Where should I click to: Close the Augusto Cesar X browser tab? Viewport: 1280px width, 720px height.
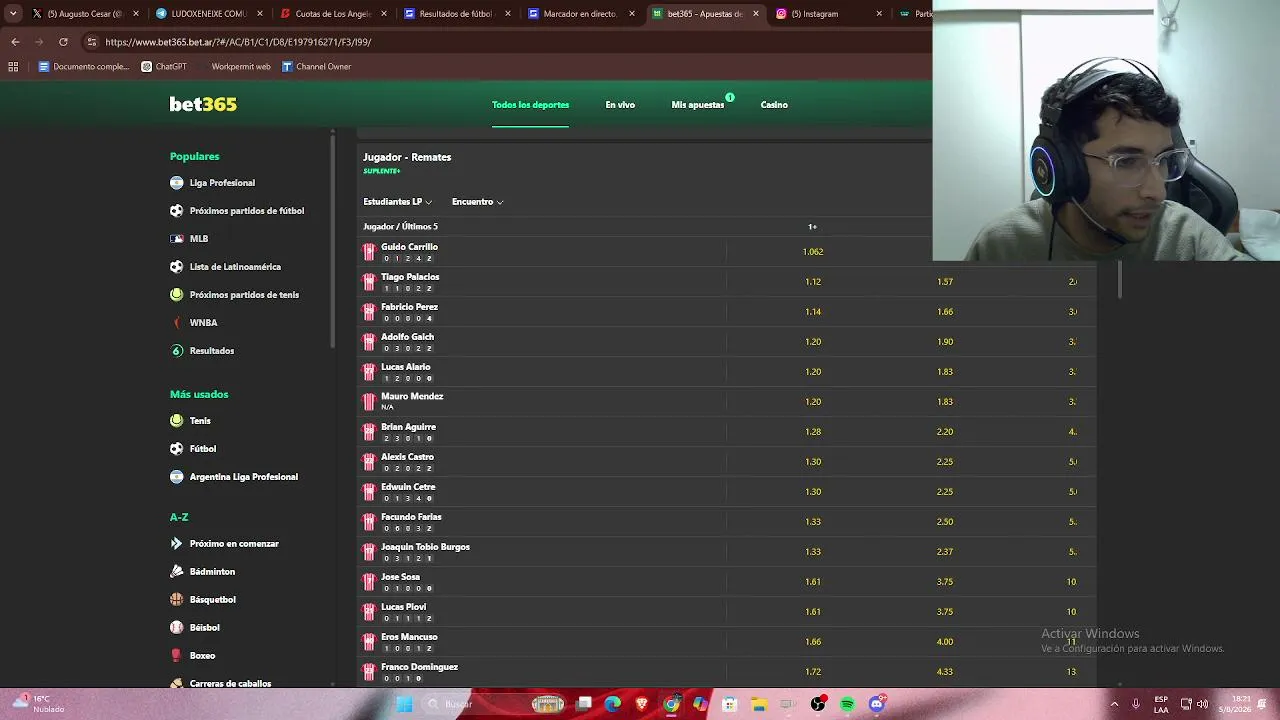point(136,14)
